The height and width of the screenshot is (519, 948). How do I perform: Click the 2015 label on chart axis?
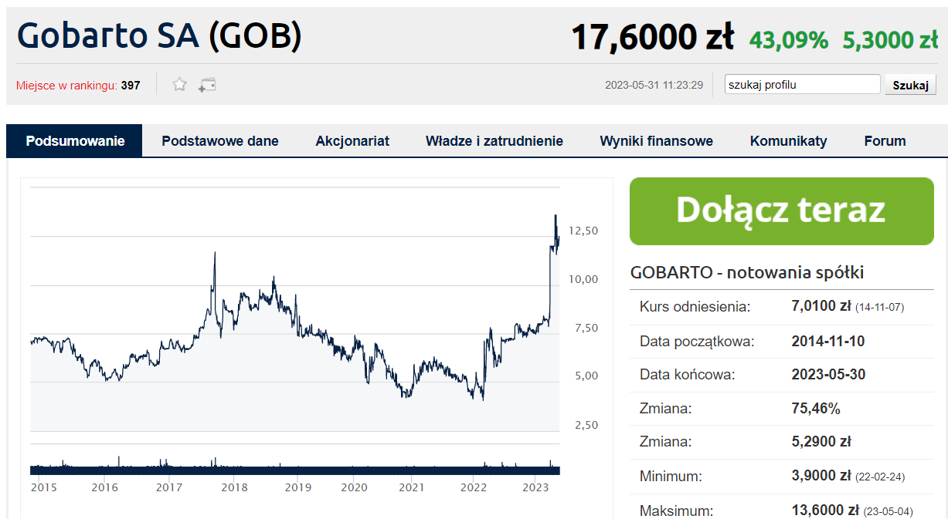pos(44,487)
